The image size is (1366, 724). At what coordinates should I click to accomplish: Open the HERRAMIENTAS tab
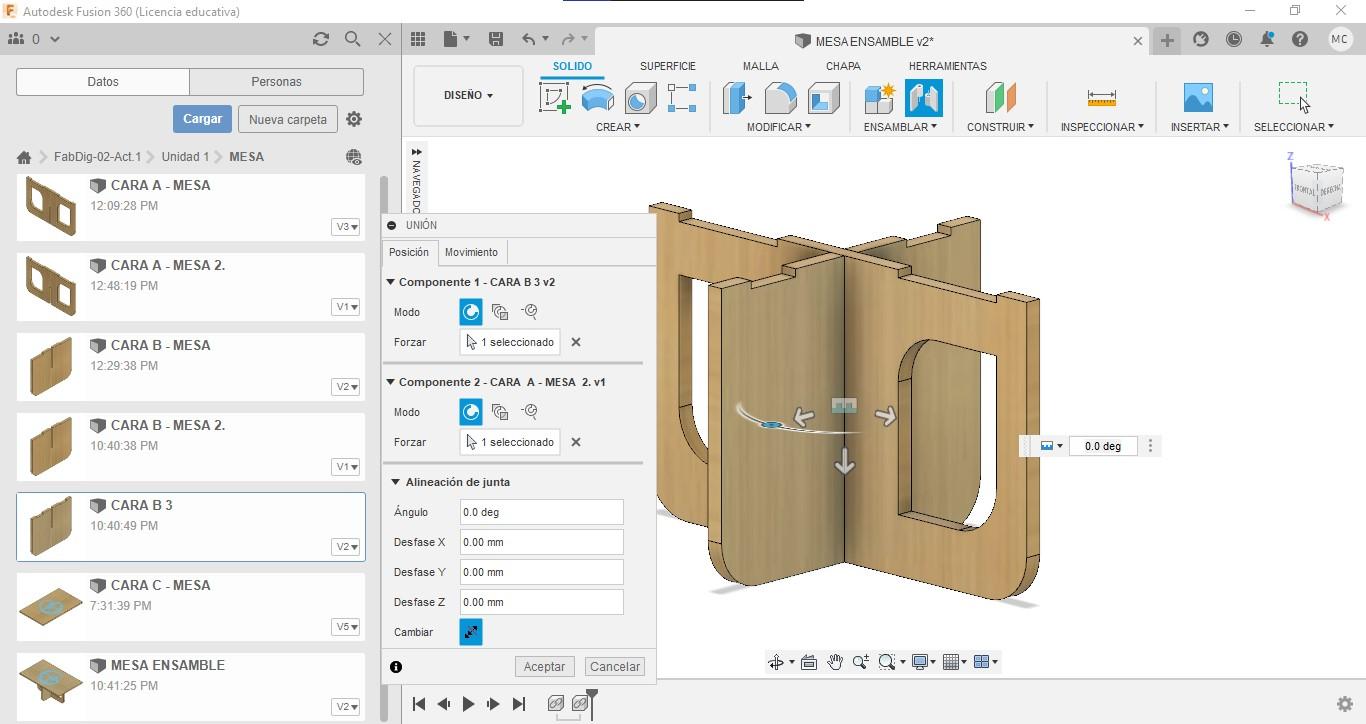pos(948,66)
